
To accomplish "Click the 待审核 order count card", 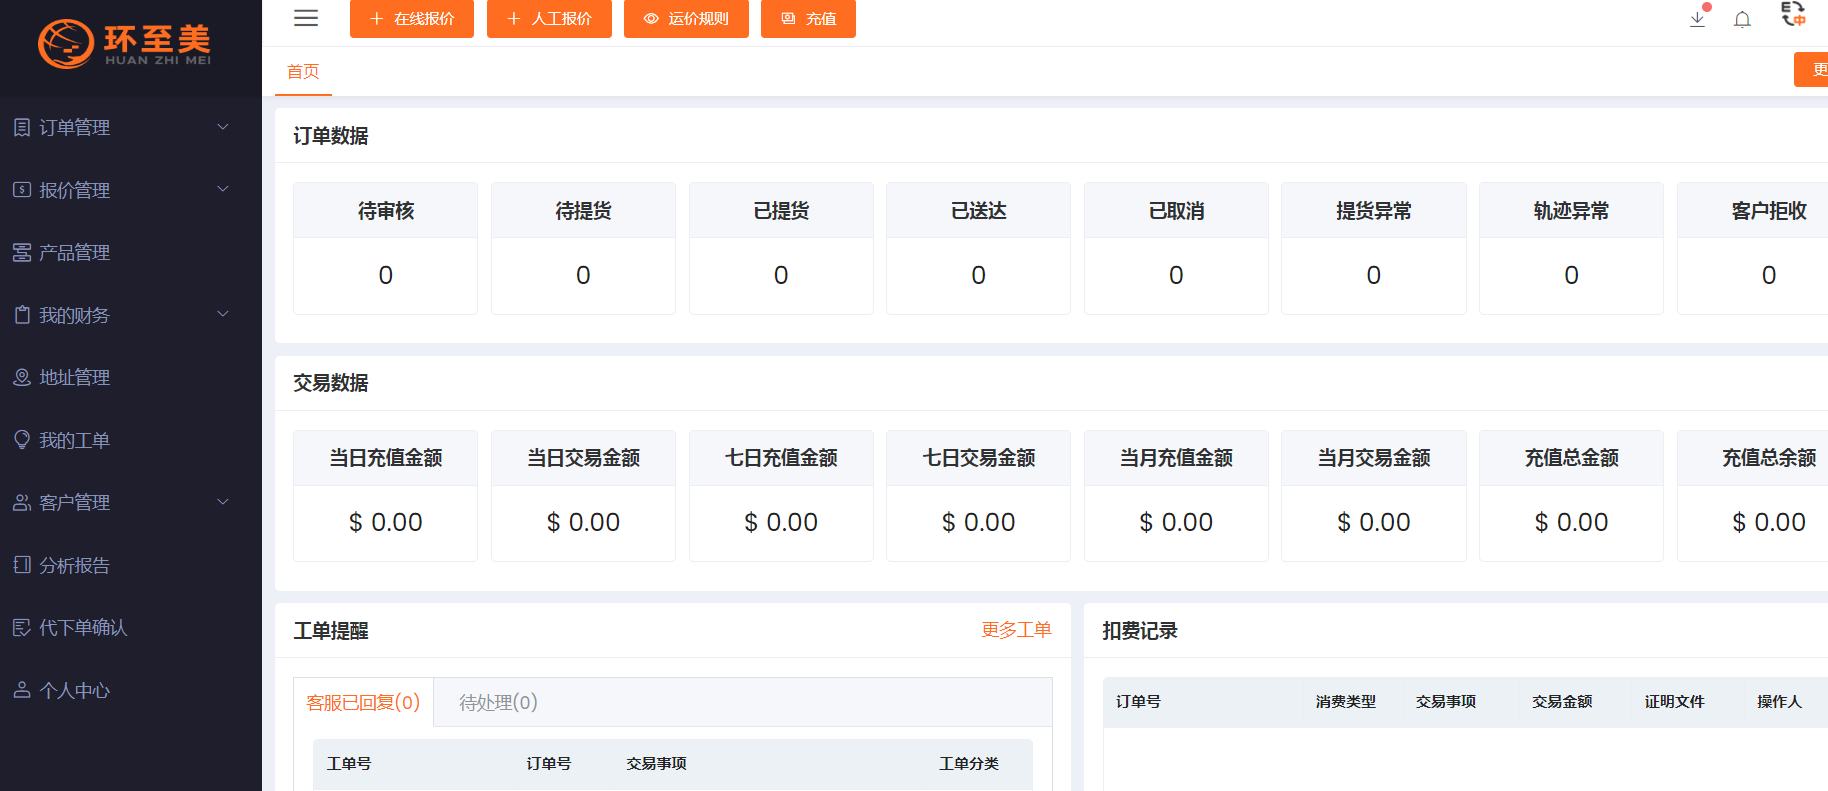I will 386,248.
